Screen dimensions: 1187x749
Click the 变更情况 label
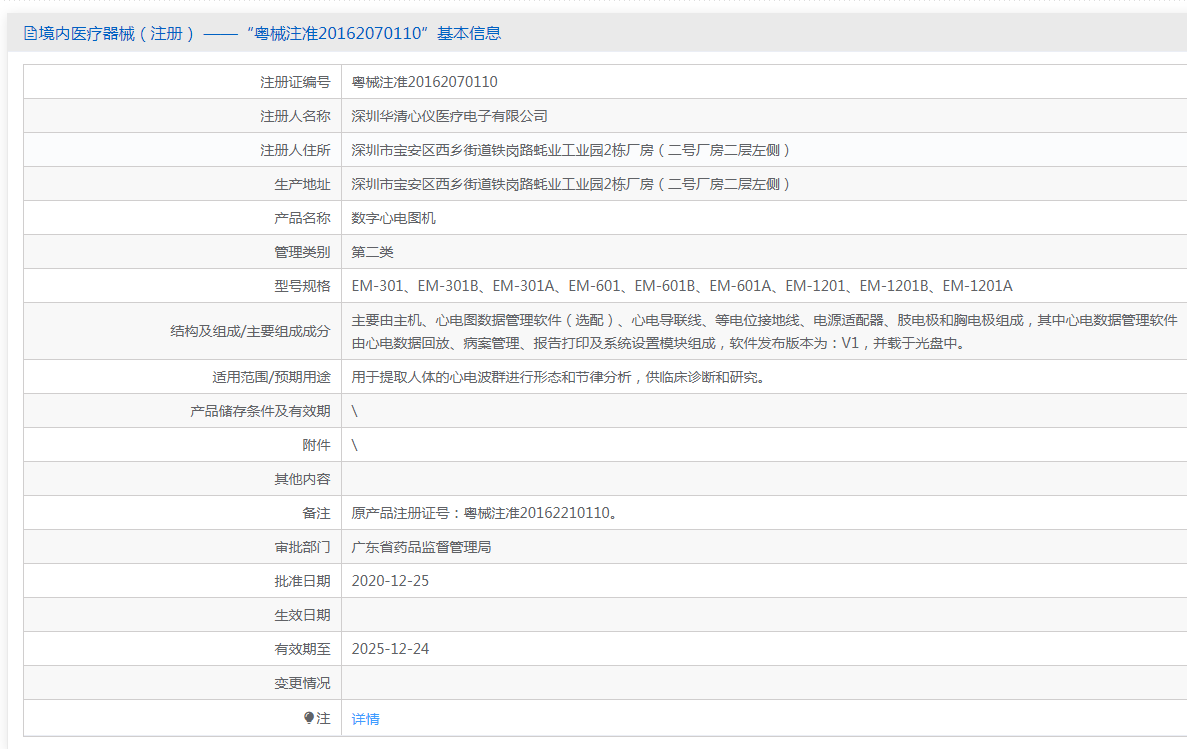click(302, 683)
